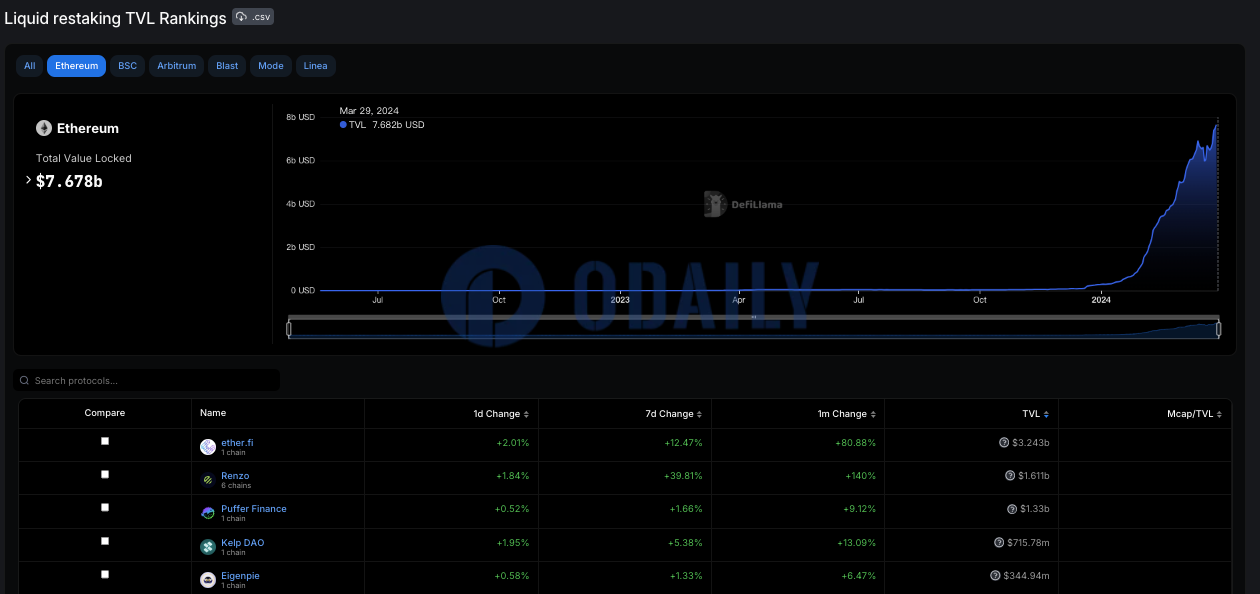Click the $3.243b TVL value

pos(1031,442)
